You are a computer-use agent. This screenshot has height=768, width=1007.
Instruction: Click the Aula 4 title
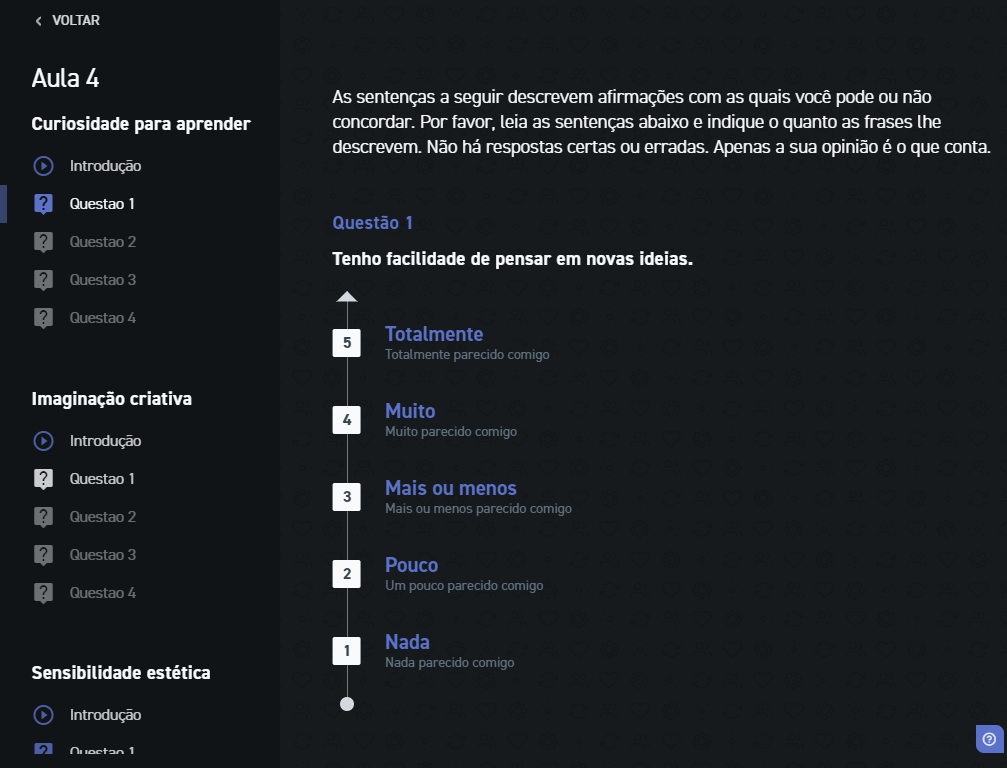point(66,78)
